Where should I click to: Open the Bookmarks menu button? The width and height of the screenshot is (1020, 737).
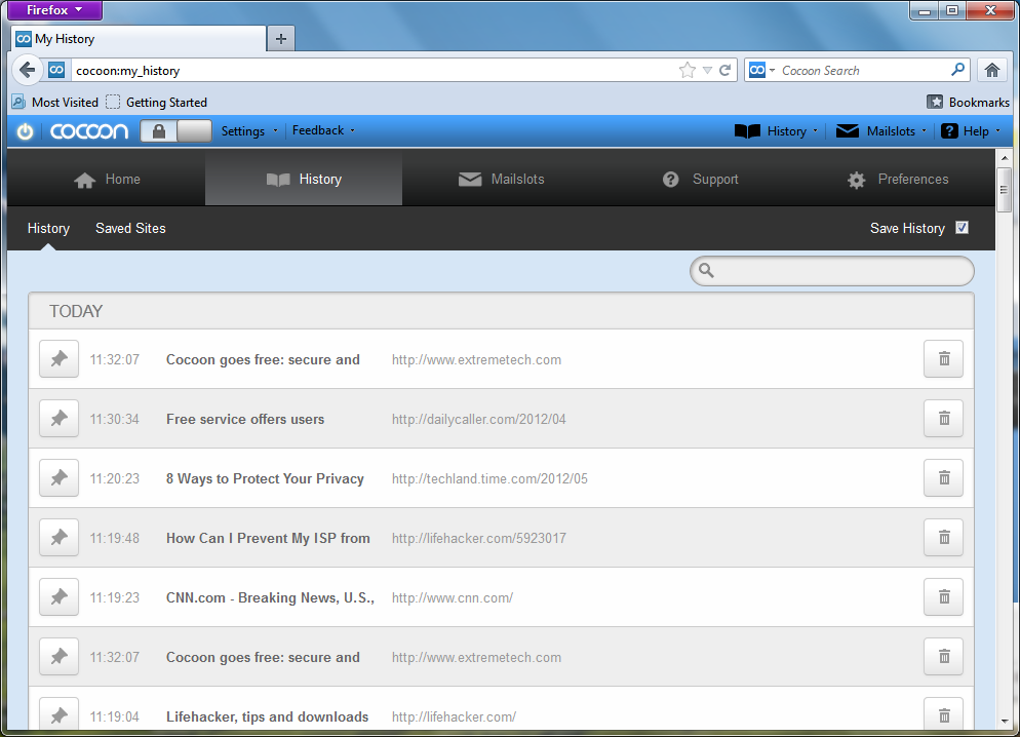968,102
